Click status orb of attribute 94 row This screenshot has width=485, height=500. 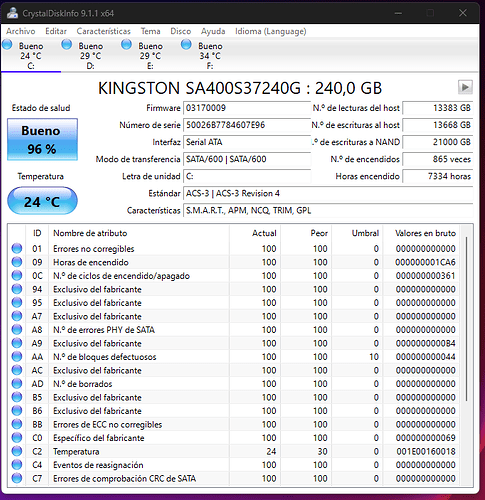[x=17, y=289]
